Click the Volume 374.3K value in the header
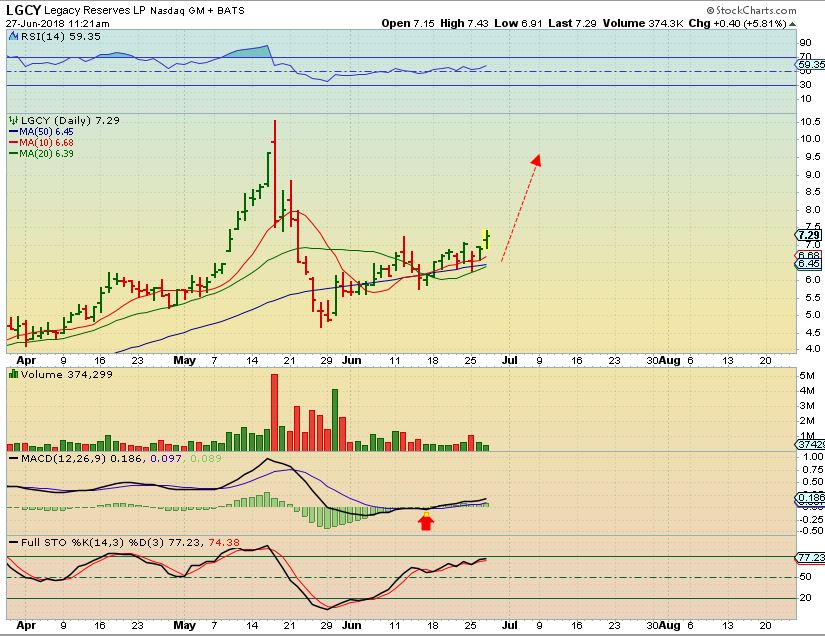This screenshot has height=636, width=825. pyautogui.click(x=642, y=24)
